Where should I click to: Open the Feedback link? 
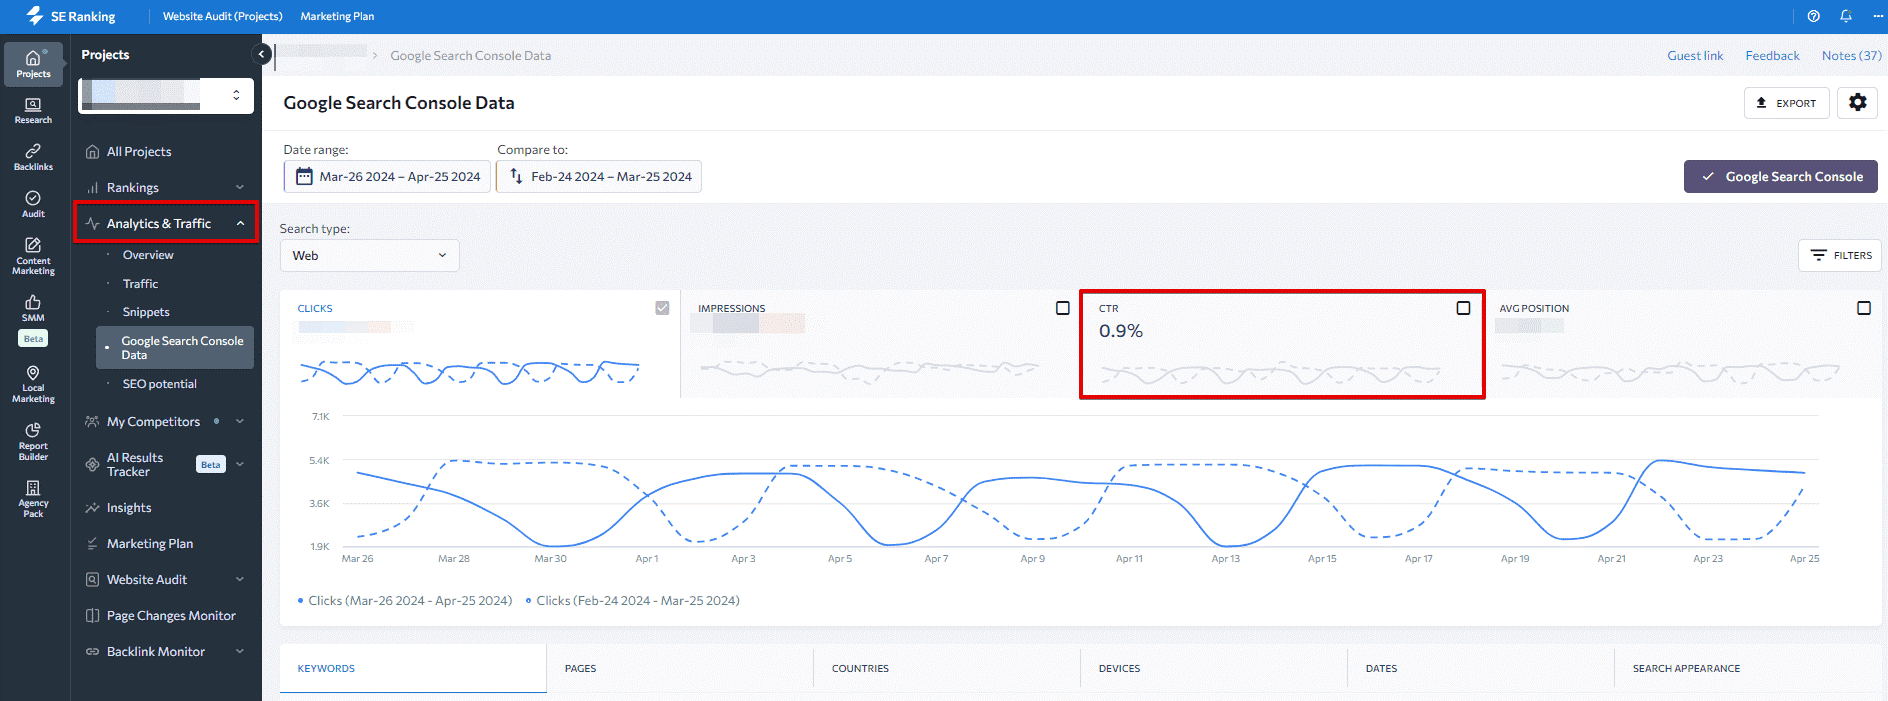coord(1772,55)
